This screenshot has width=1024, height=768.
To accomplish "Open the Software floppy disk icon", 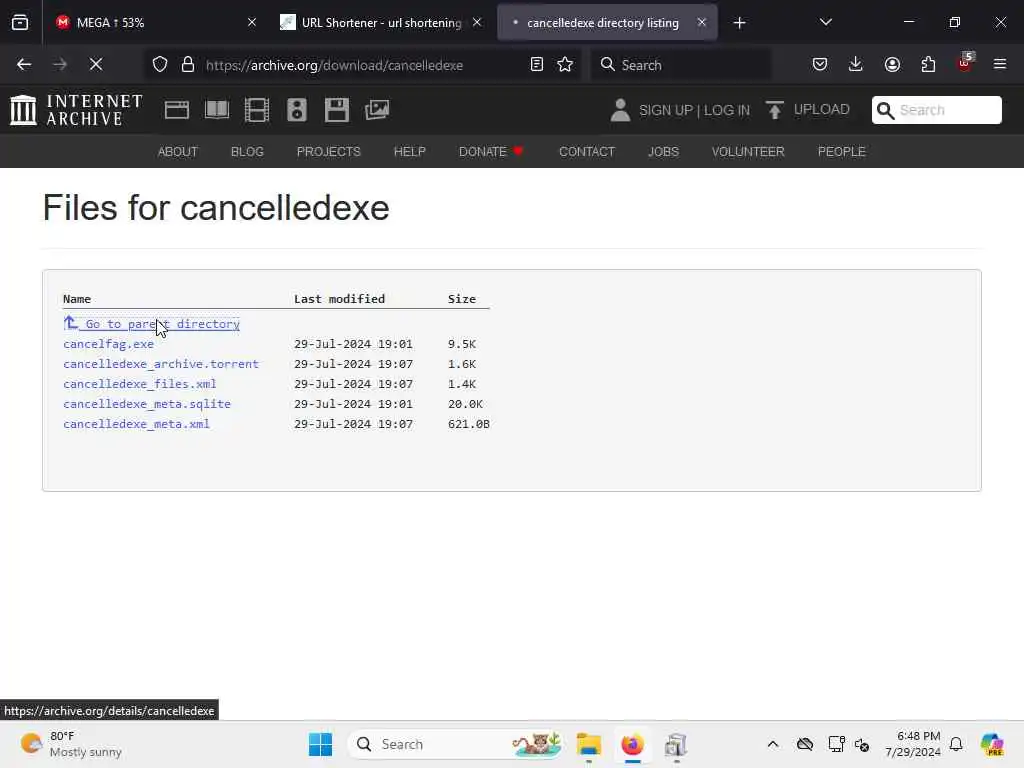I will (337, 110).
